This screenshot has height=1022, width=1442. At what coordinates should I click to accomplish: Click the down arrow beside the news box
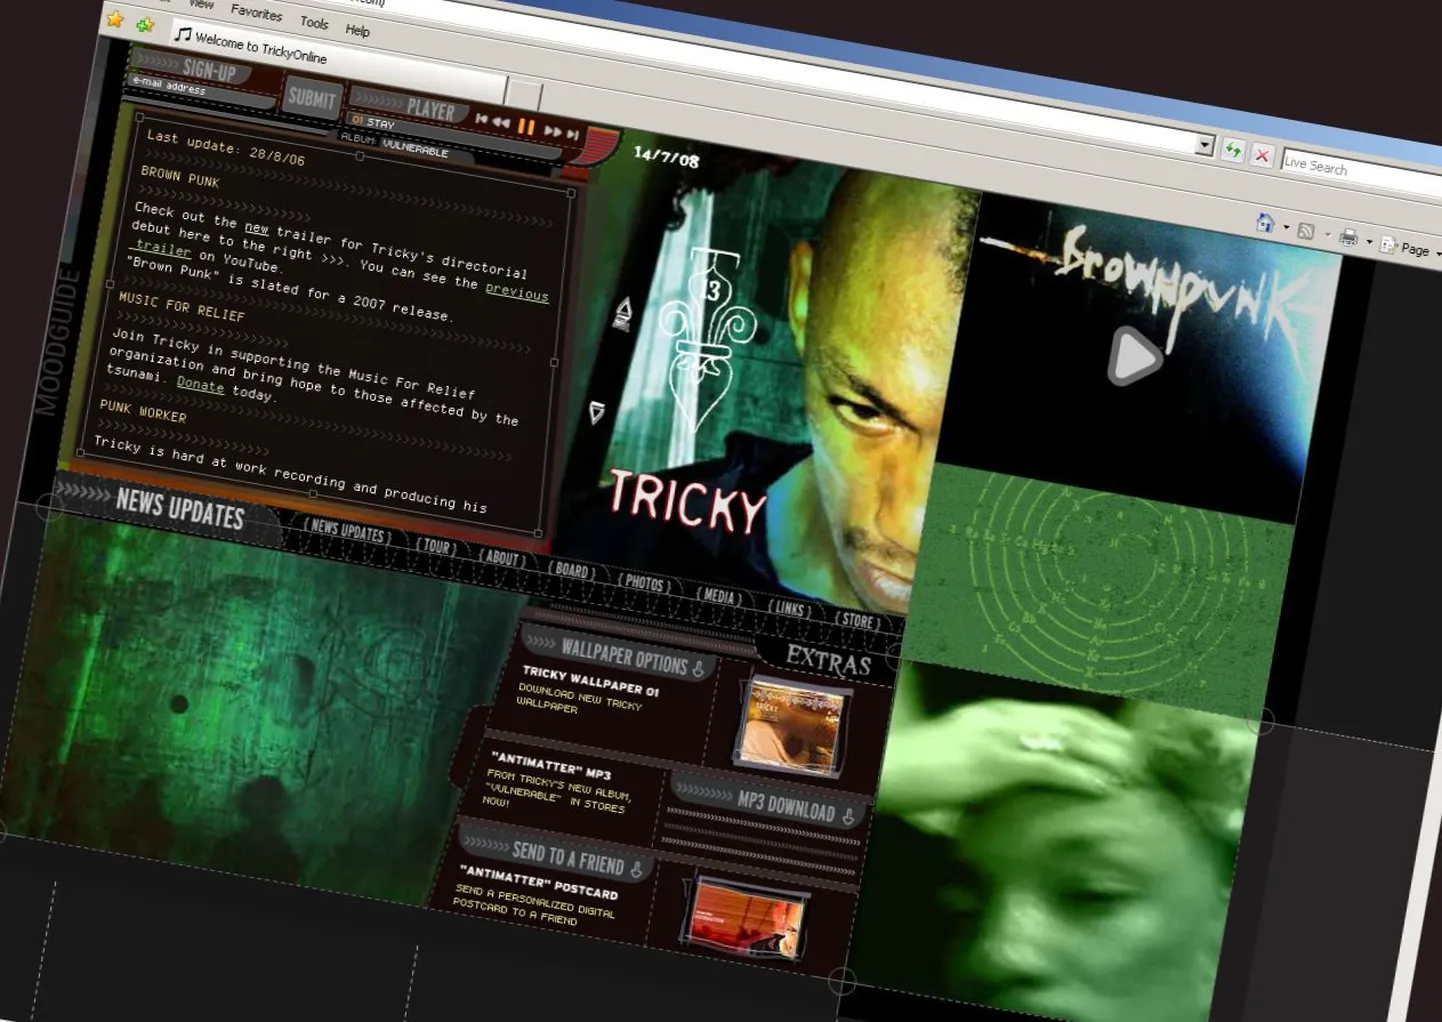pyautogui.click(x=597, y=412)
